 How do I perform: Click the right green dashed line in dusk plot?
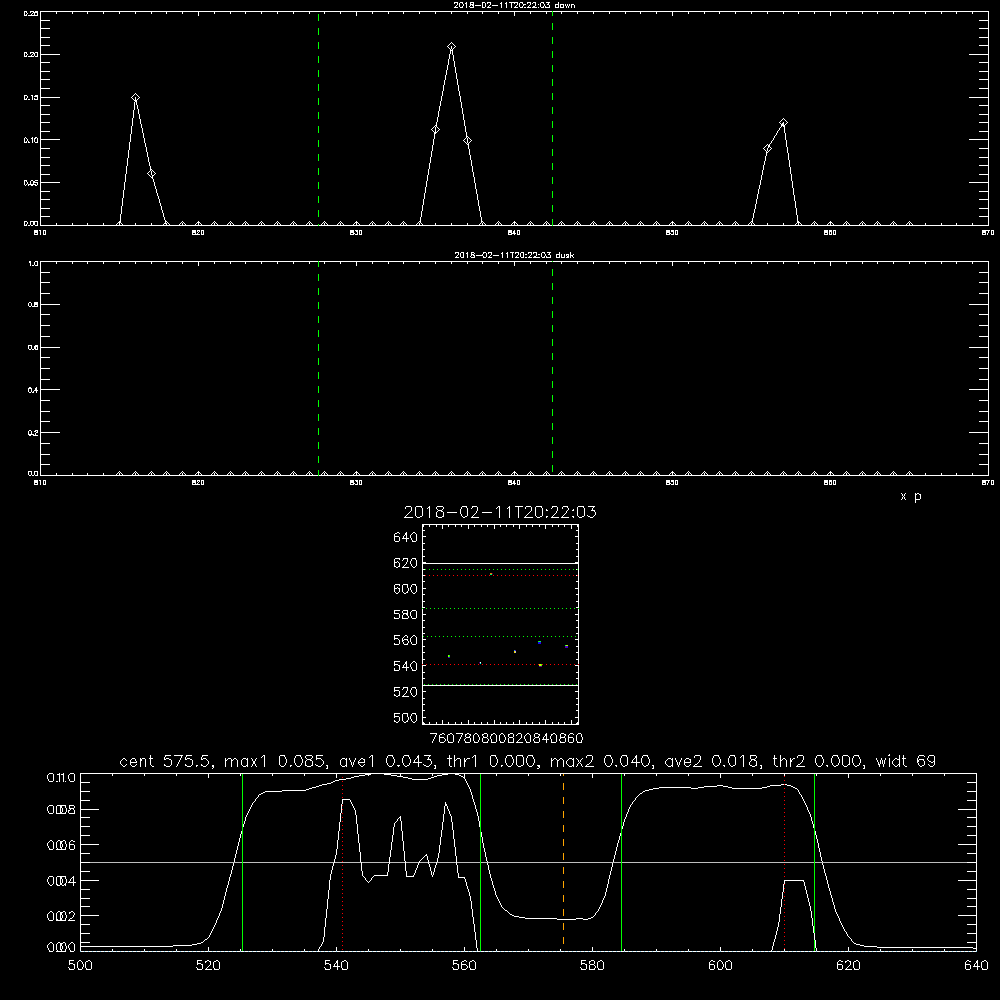552,368
